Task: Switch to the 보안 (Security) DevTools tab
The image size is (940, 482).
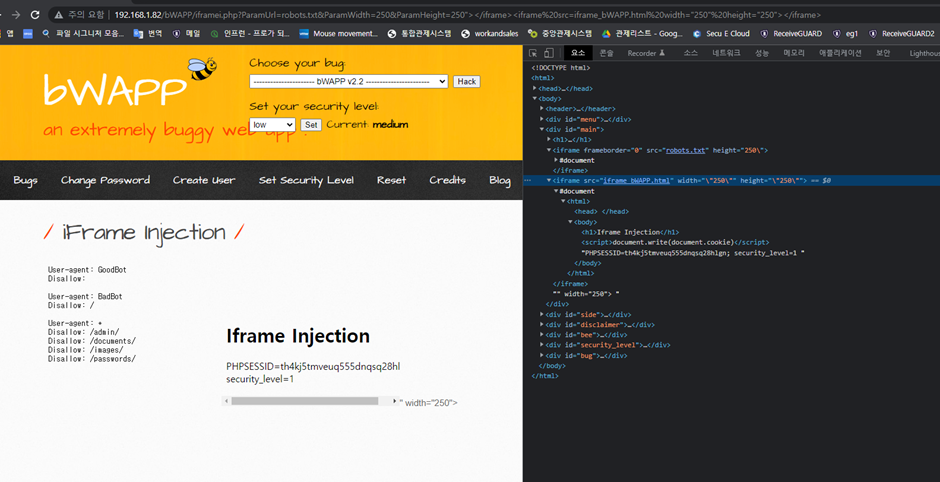Action: click(883, 53)
